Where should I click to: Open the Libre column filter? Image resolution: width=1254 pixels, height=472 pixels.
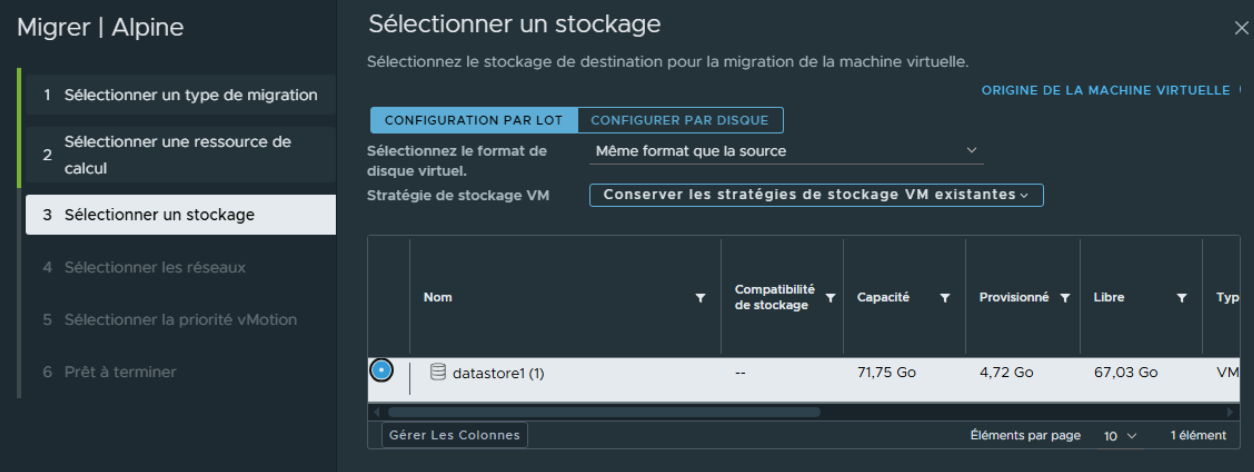[x=1182, y=298]
